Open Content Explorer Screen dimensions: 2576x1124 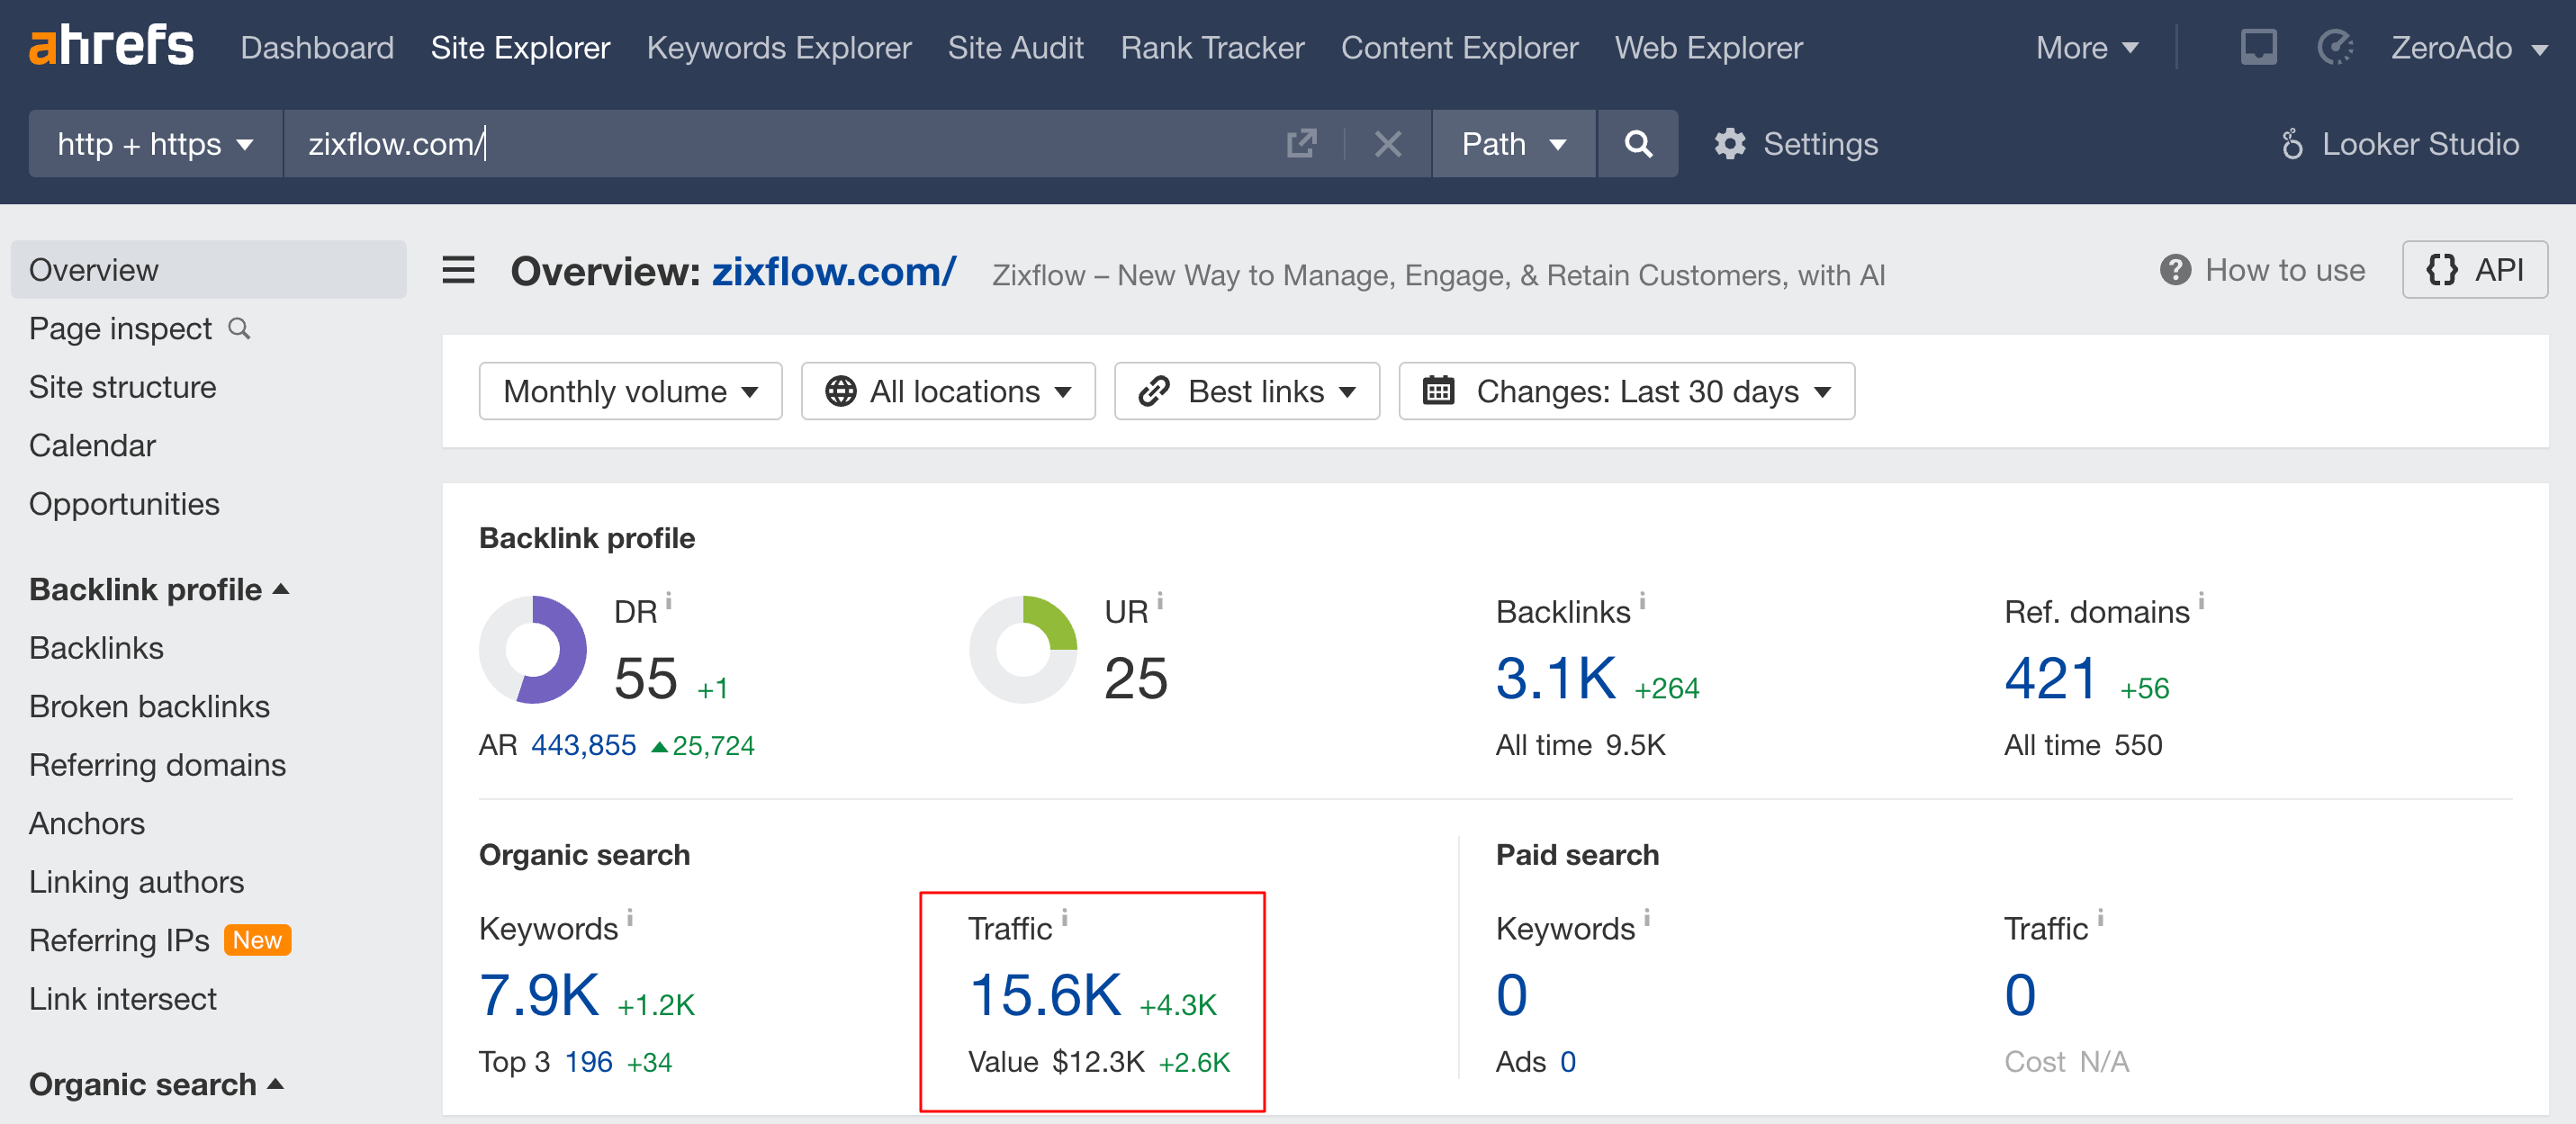point(1459,47)
